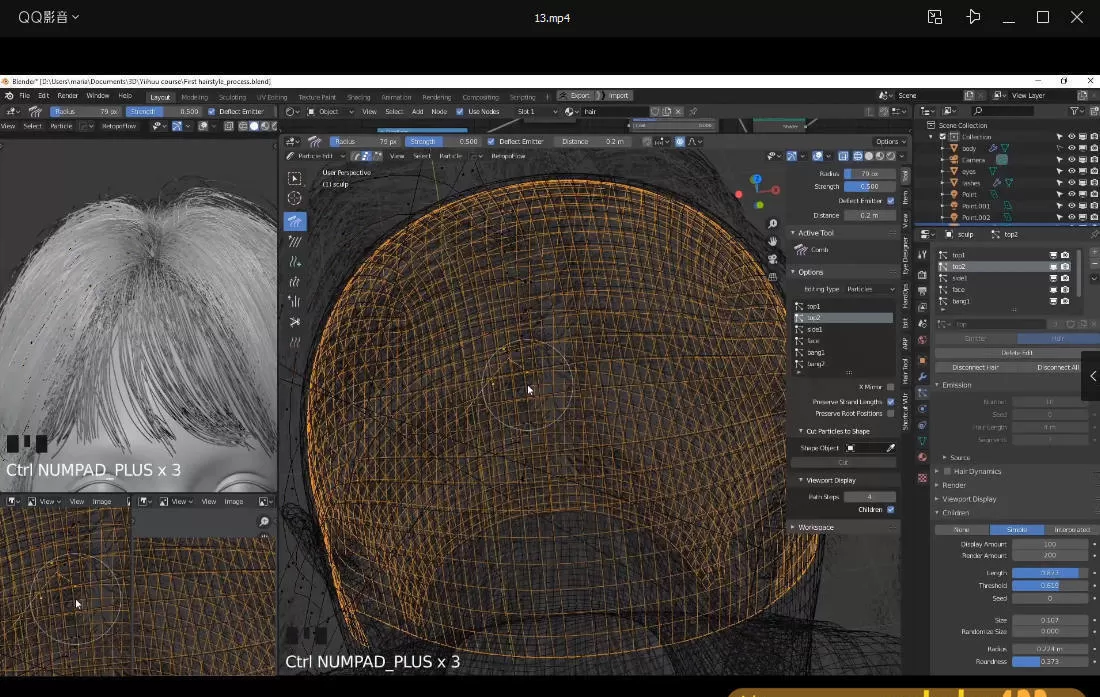Hide the body object with its eye toggle
This screenshot has height=697, width=1100.
click(x=1071, y=148)
